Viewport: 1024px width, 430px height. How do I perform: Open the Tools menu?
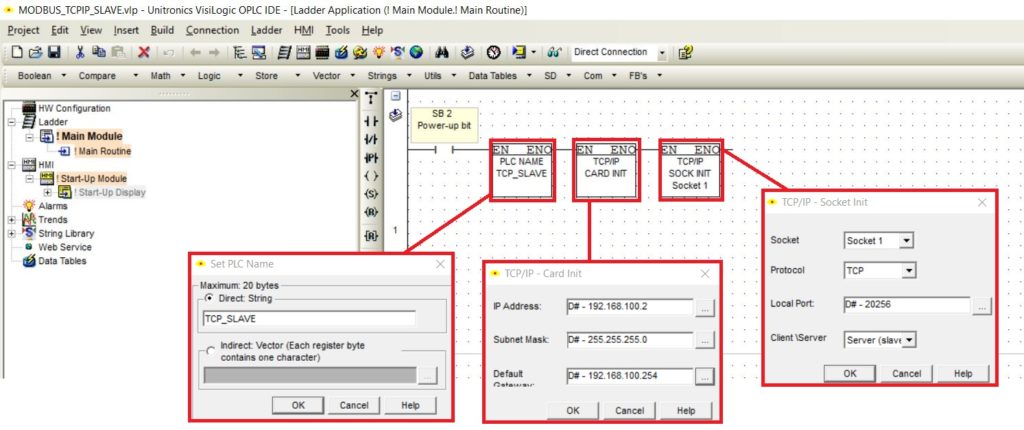coord(338,30)
